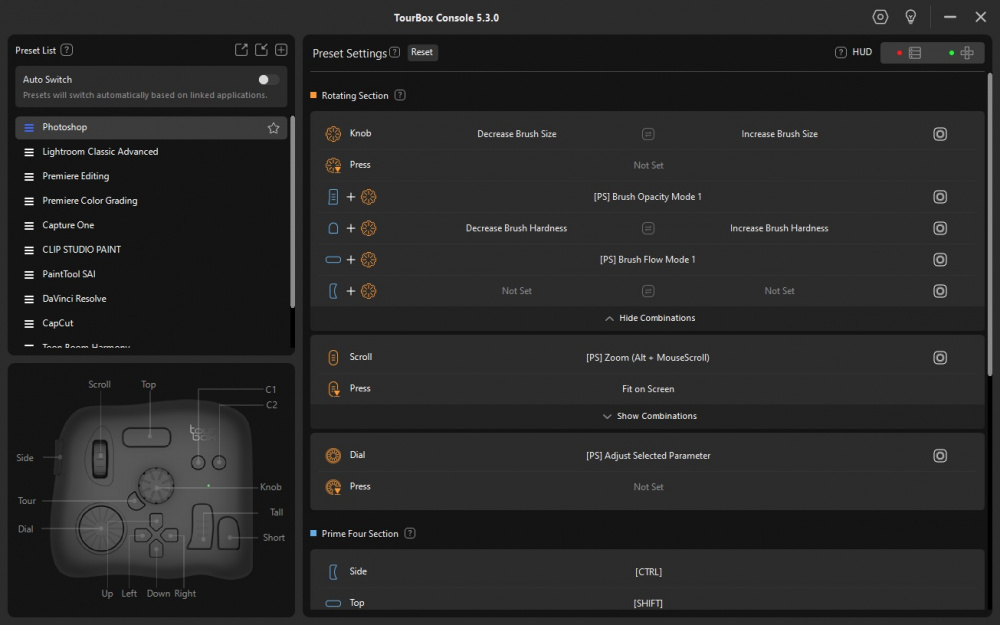Toggle the HUD D-pad view with green dot
Screen dimensions: 1000x625
960,53
